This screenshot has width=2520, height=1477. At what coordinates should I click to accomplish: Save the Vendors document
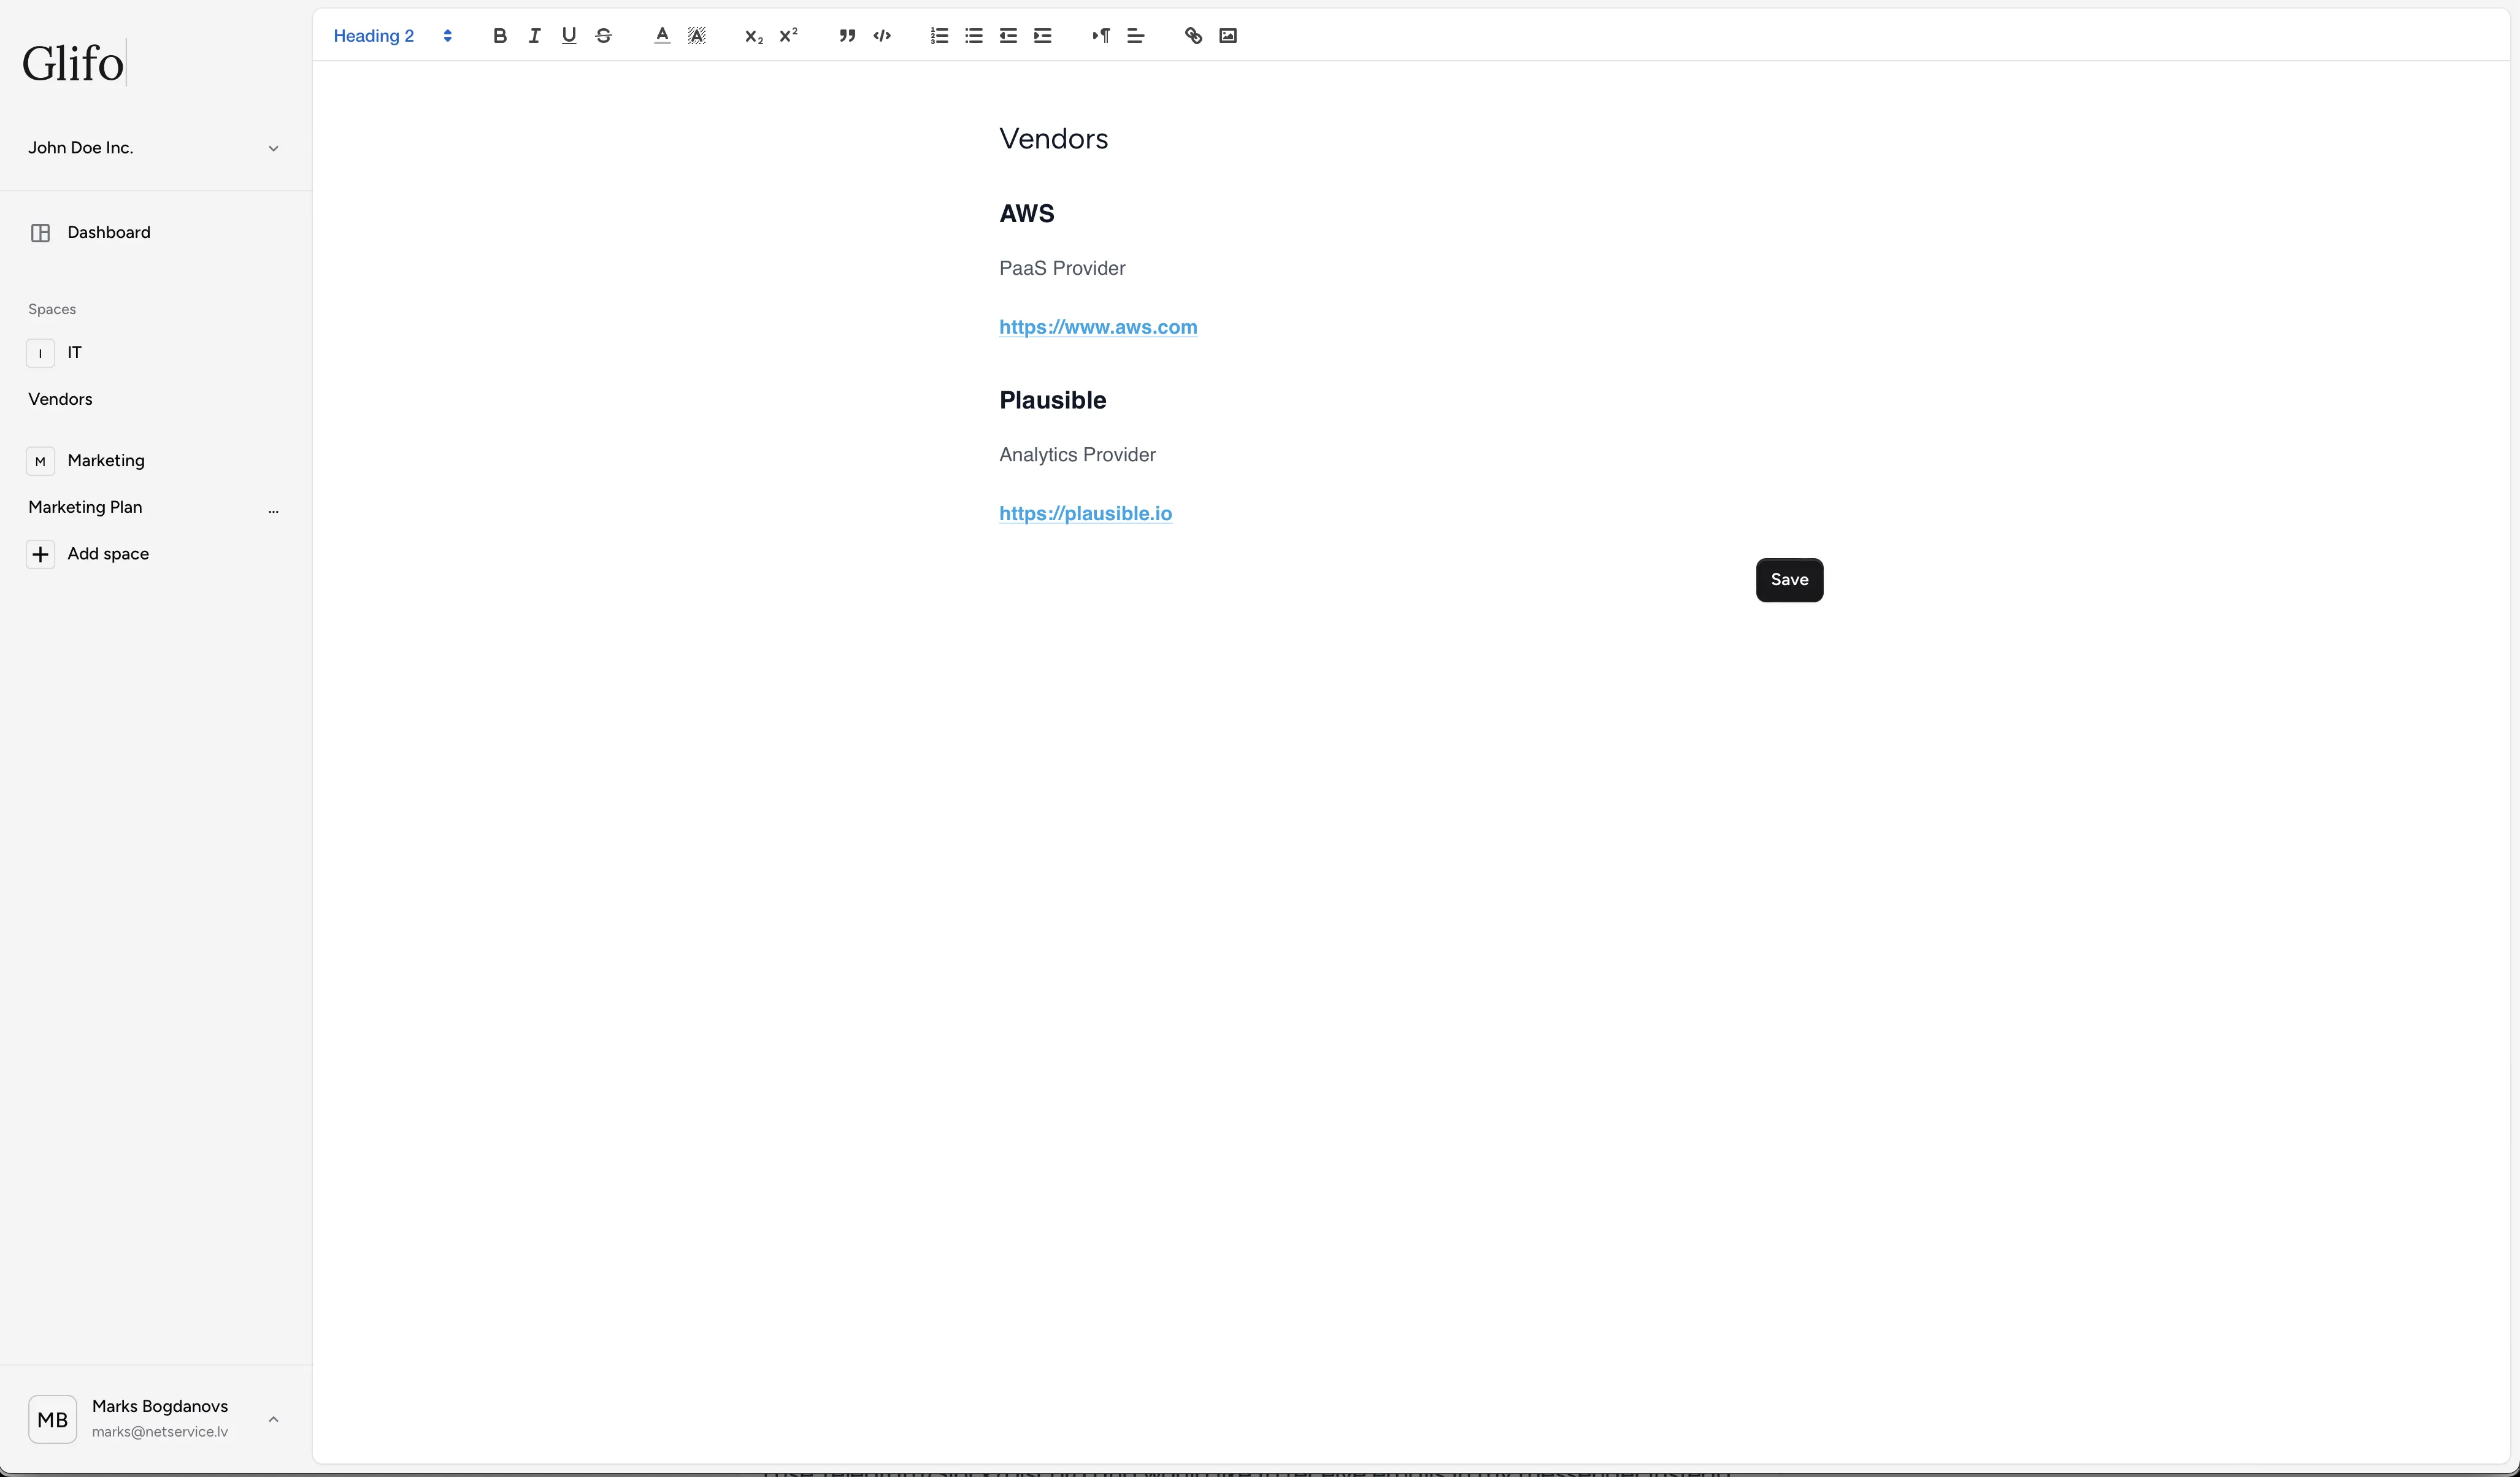tap(1789, 580)
